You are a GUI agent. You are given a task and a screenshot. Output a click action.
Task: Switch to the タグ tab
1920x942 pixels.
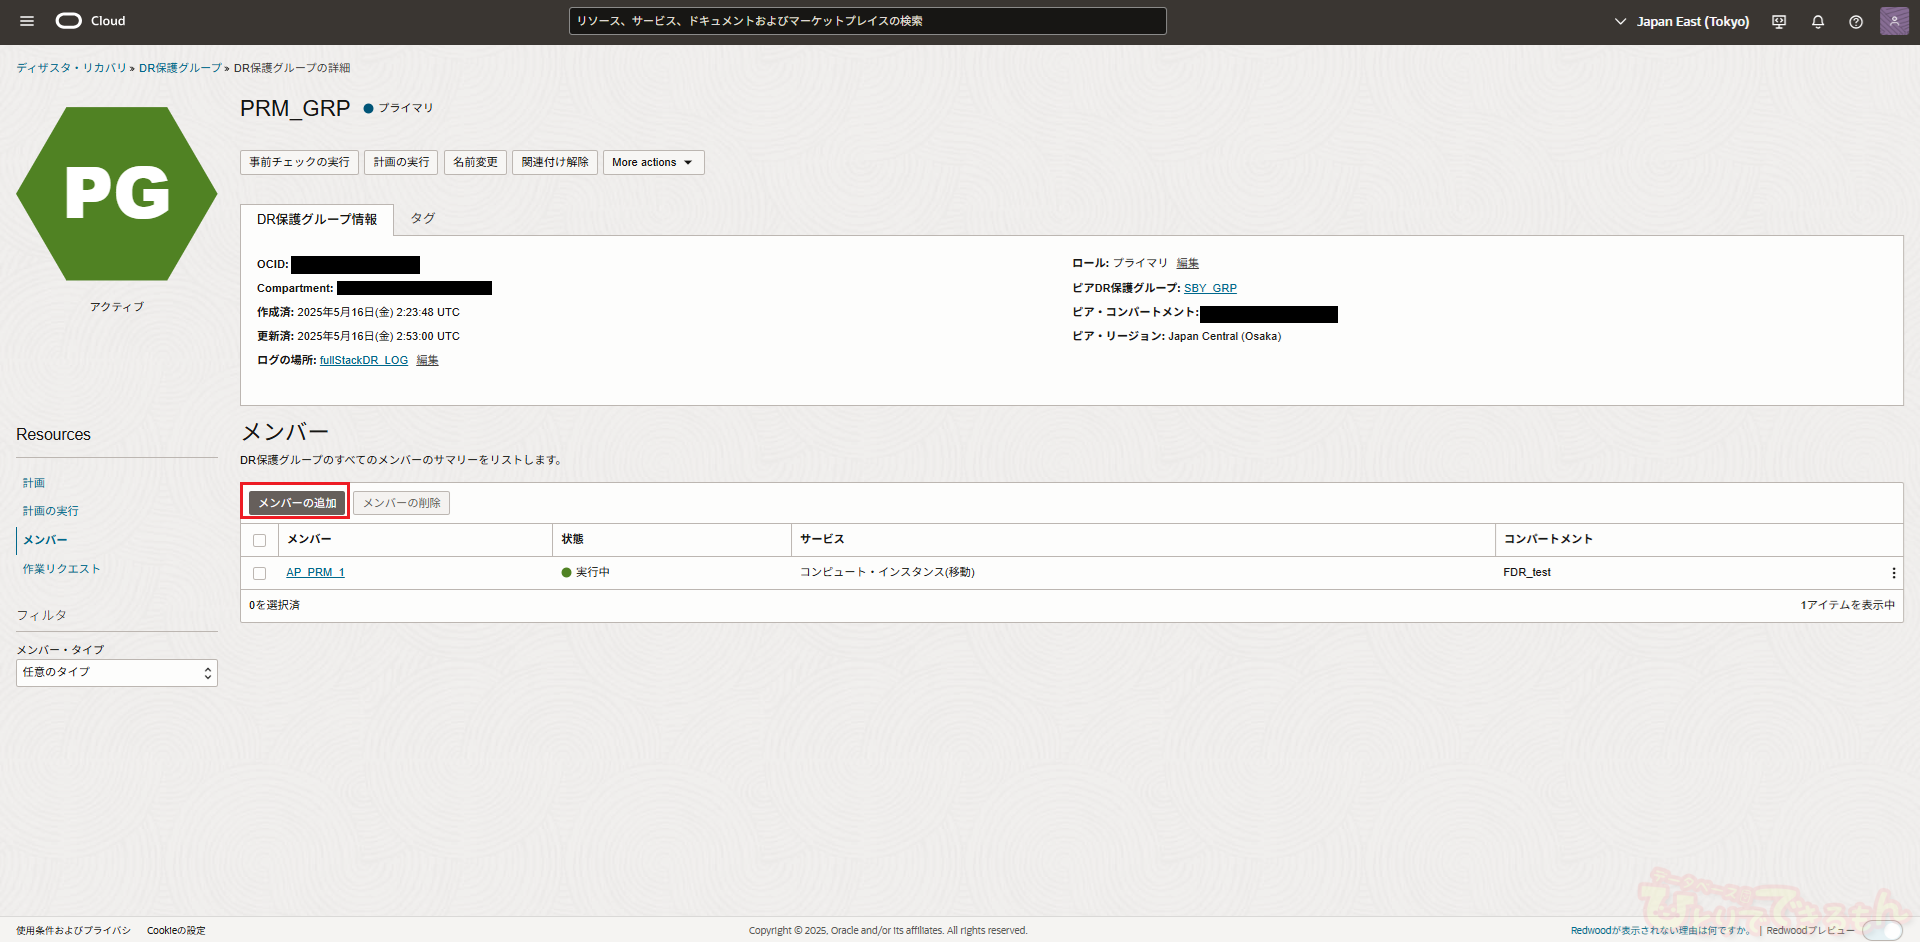pyautogui.click(x=423, y=218)
